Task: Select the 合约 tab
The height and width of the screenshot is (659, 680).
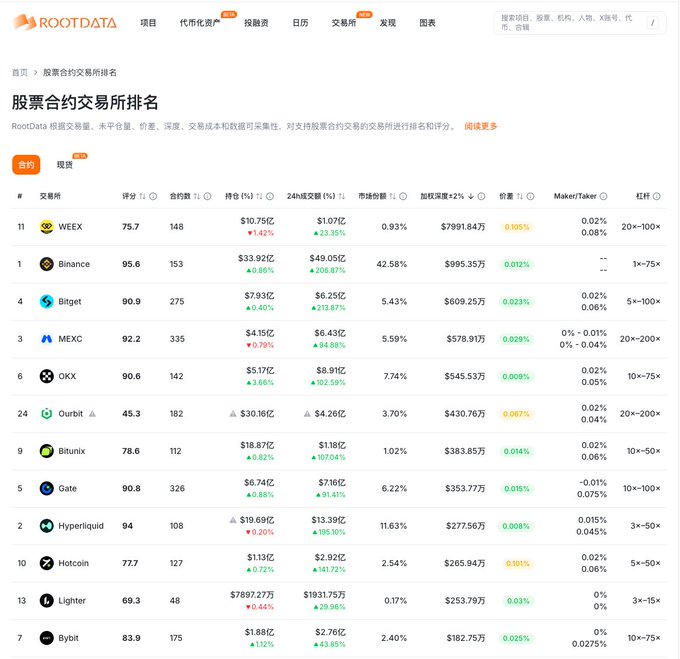Action: pos(26,165)
